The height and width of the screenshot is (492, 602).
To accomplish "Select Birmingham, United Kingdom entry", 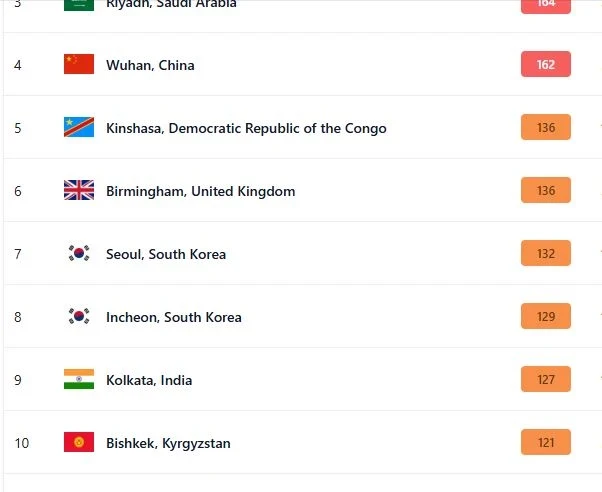I will coord(200,191).
